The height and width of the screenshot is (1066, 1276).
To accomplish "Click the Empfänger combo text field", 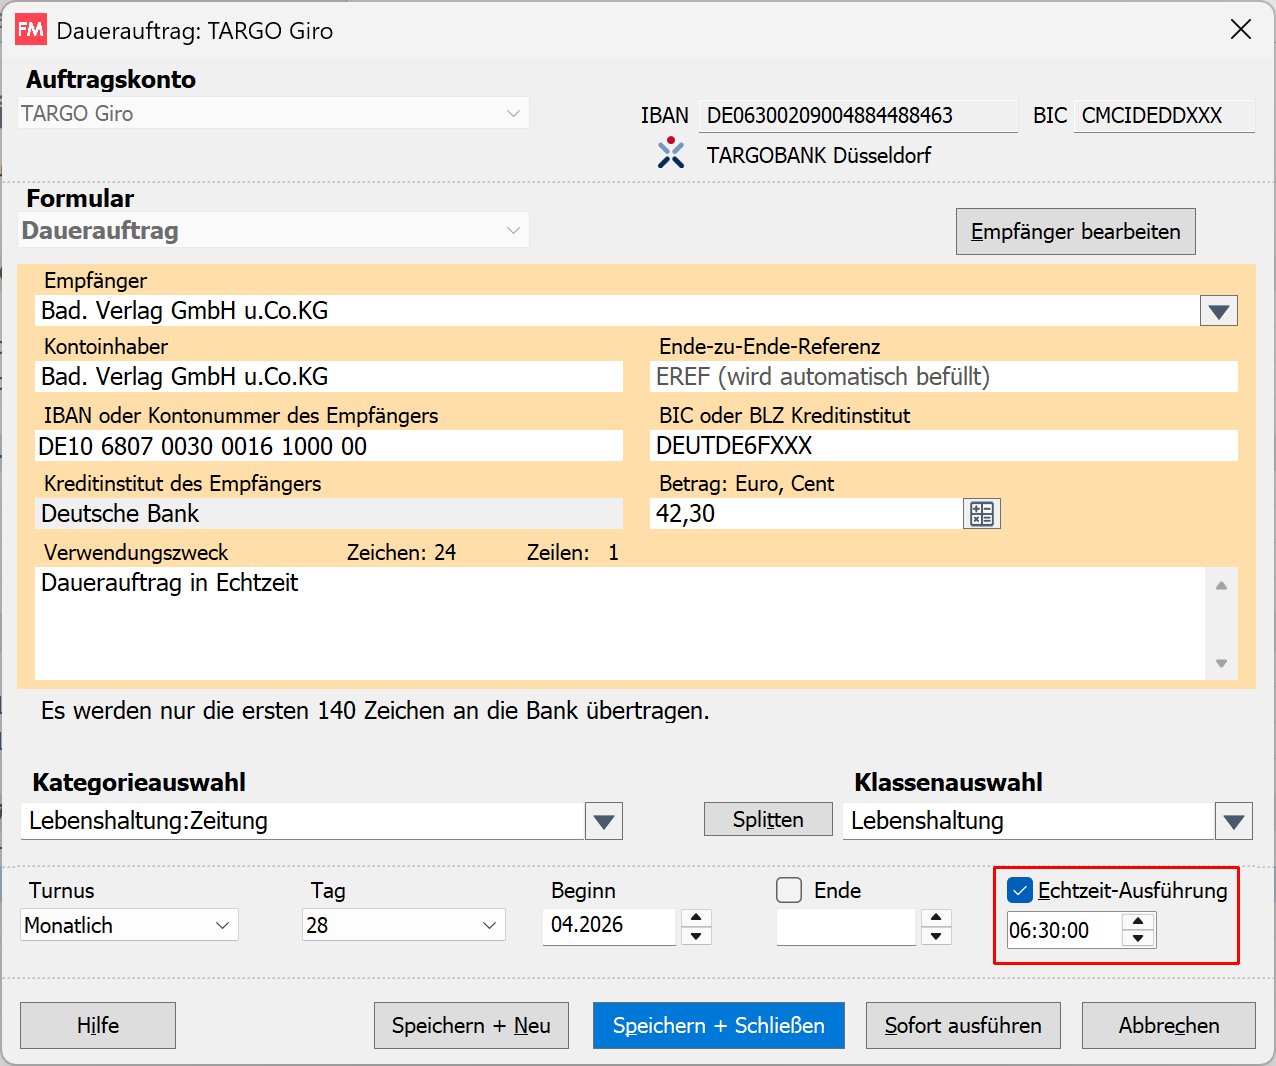I will pyautogui.click(x=617, y=311).
